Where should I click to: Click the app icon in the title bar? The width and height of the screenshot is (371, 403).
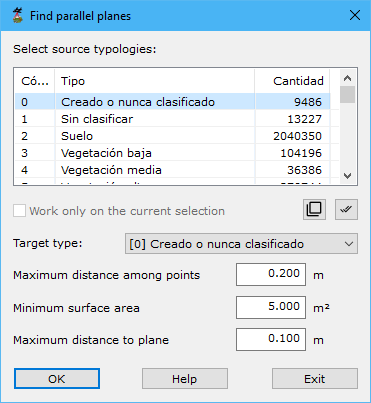coord(18,16)
